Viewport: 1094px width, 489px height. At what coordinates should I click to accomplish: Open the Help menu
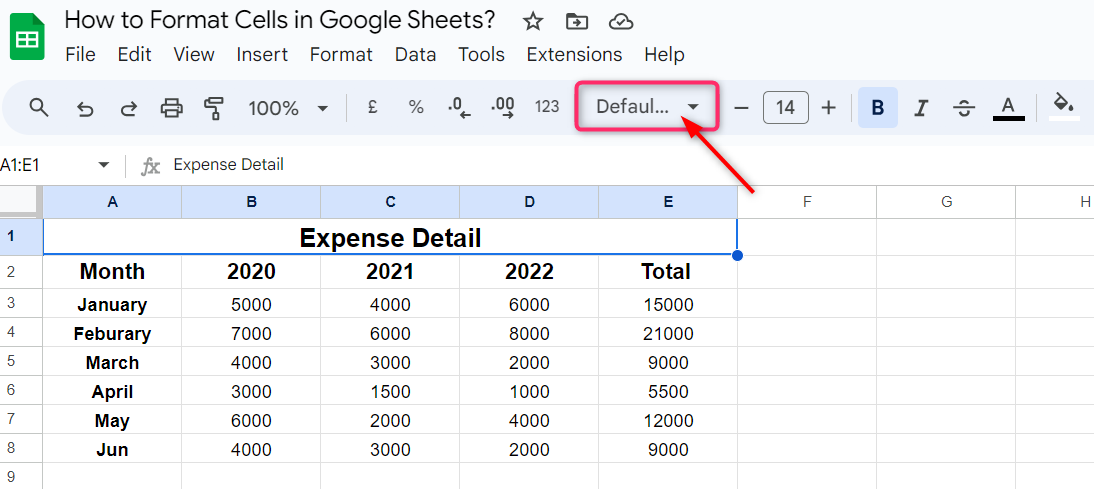(664, 54)
